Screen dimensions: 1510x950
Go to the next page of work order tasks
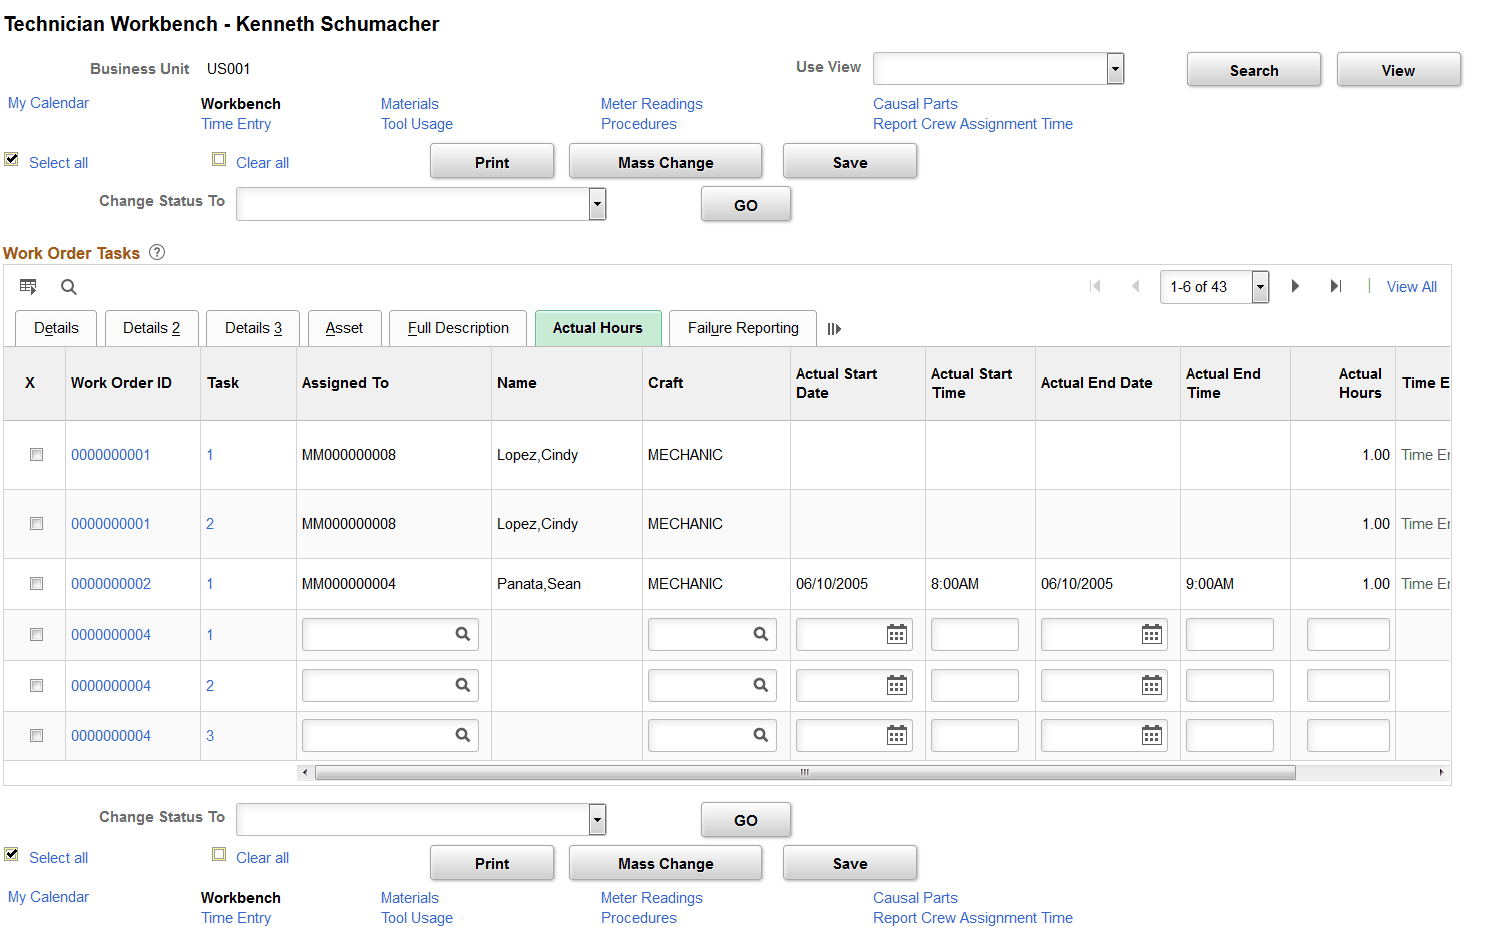(x=1295, y=286)
